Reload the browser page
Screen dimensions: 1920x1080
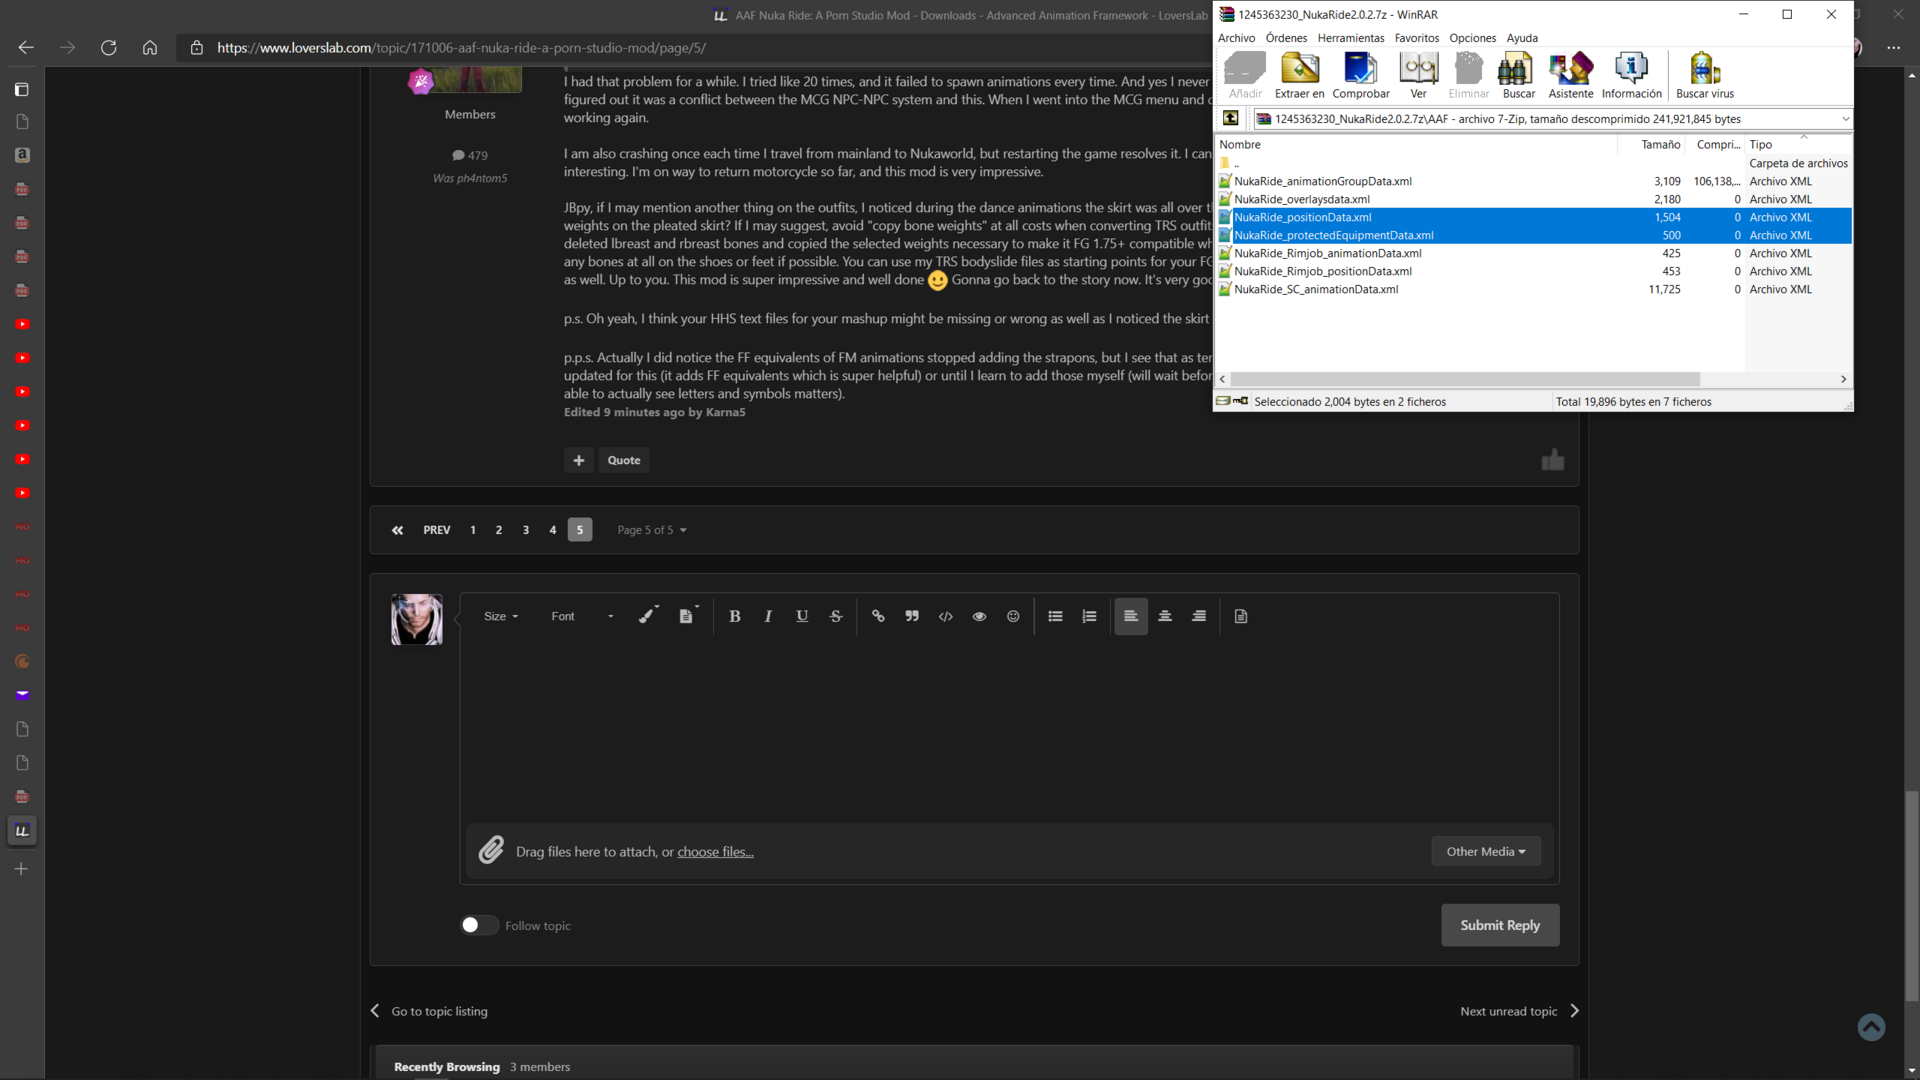[109, 48]
